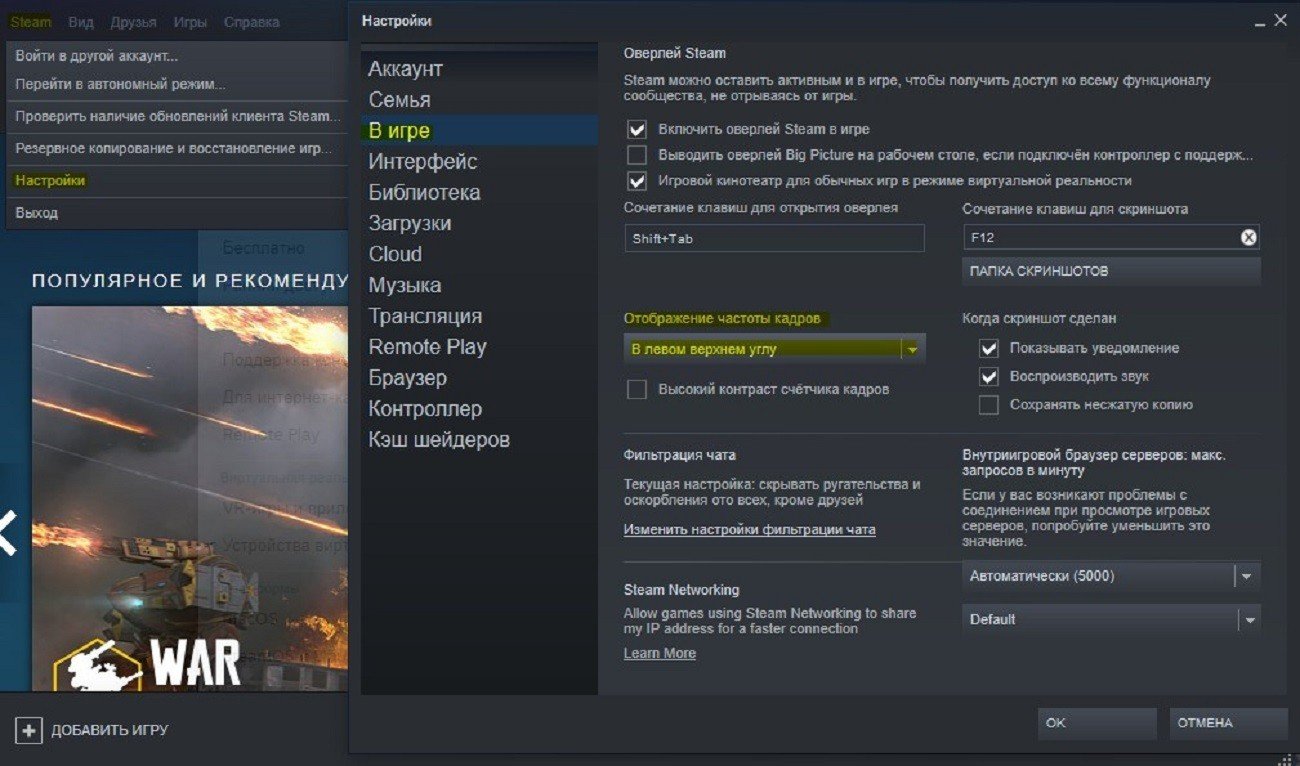Uncheck Воспроизводить звук checkbox
1300x766 pixels.
(989, 377)
